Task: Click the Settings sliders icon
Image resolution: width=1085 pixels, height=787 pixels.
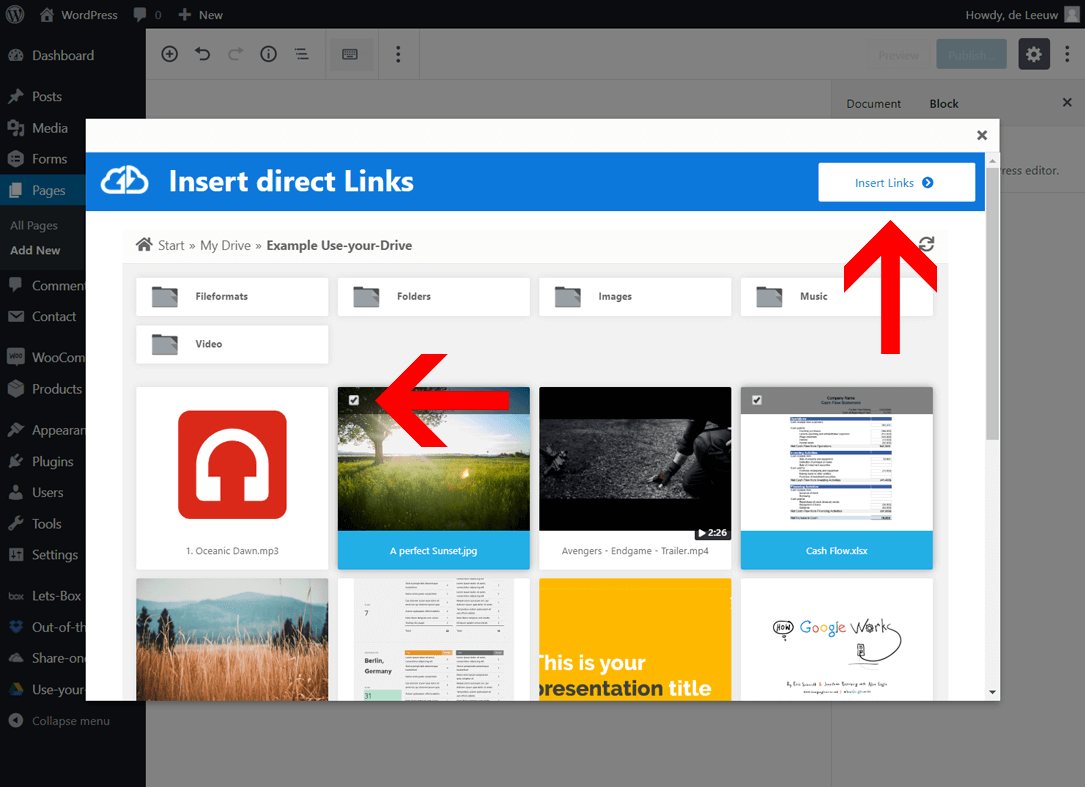Action: (x=15, y=554)
